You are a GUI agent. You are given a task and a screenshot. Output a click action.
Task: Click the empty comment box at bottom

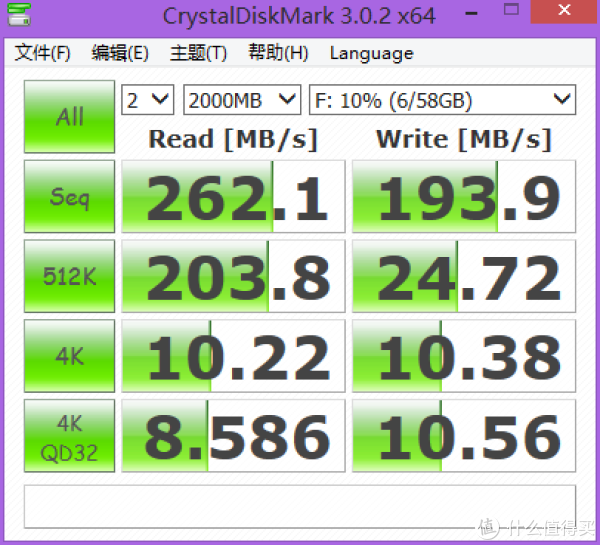coord(300,507)
